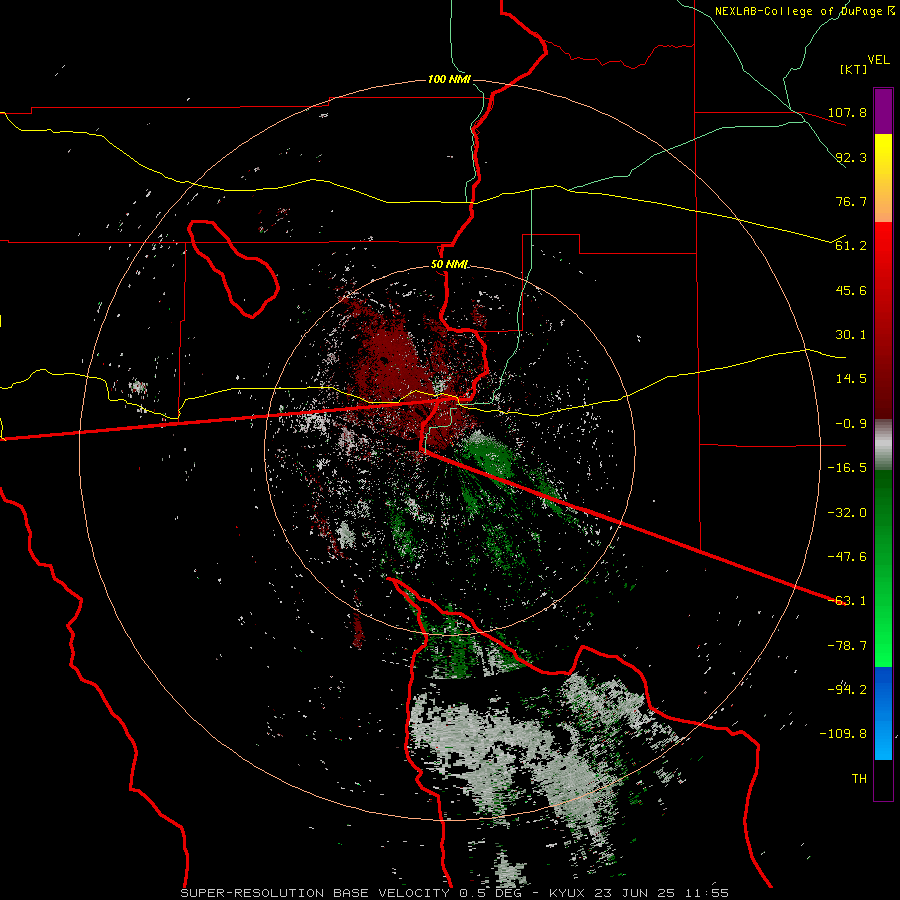Click the 100 NMI range ring label
This screenshot has width=900, height=900.
click(x=449, y=79)
